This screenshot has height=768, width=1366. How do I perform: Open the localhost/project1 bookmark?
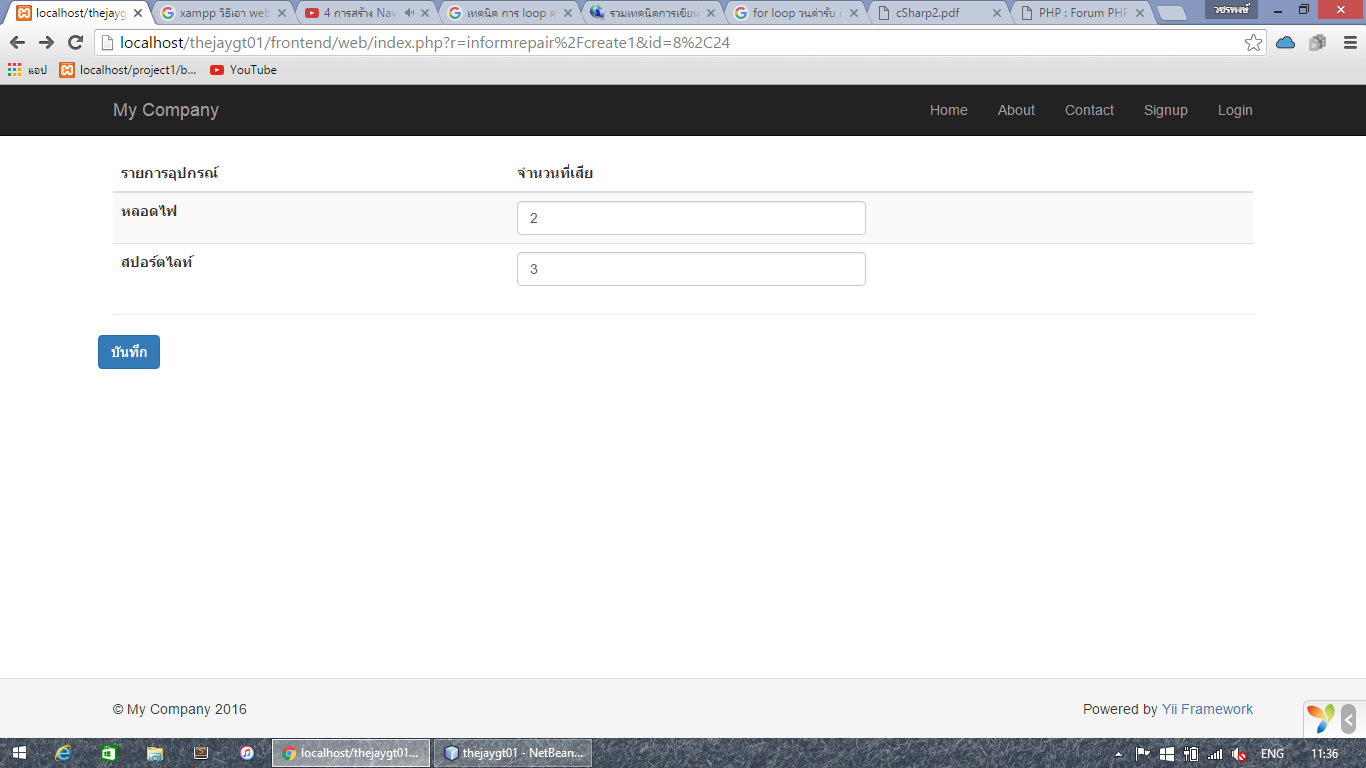pyautogui.click(x=128, y=70)
